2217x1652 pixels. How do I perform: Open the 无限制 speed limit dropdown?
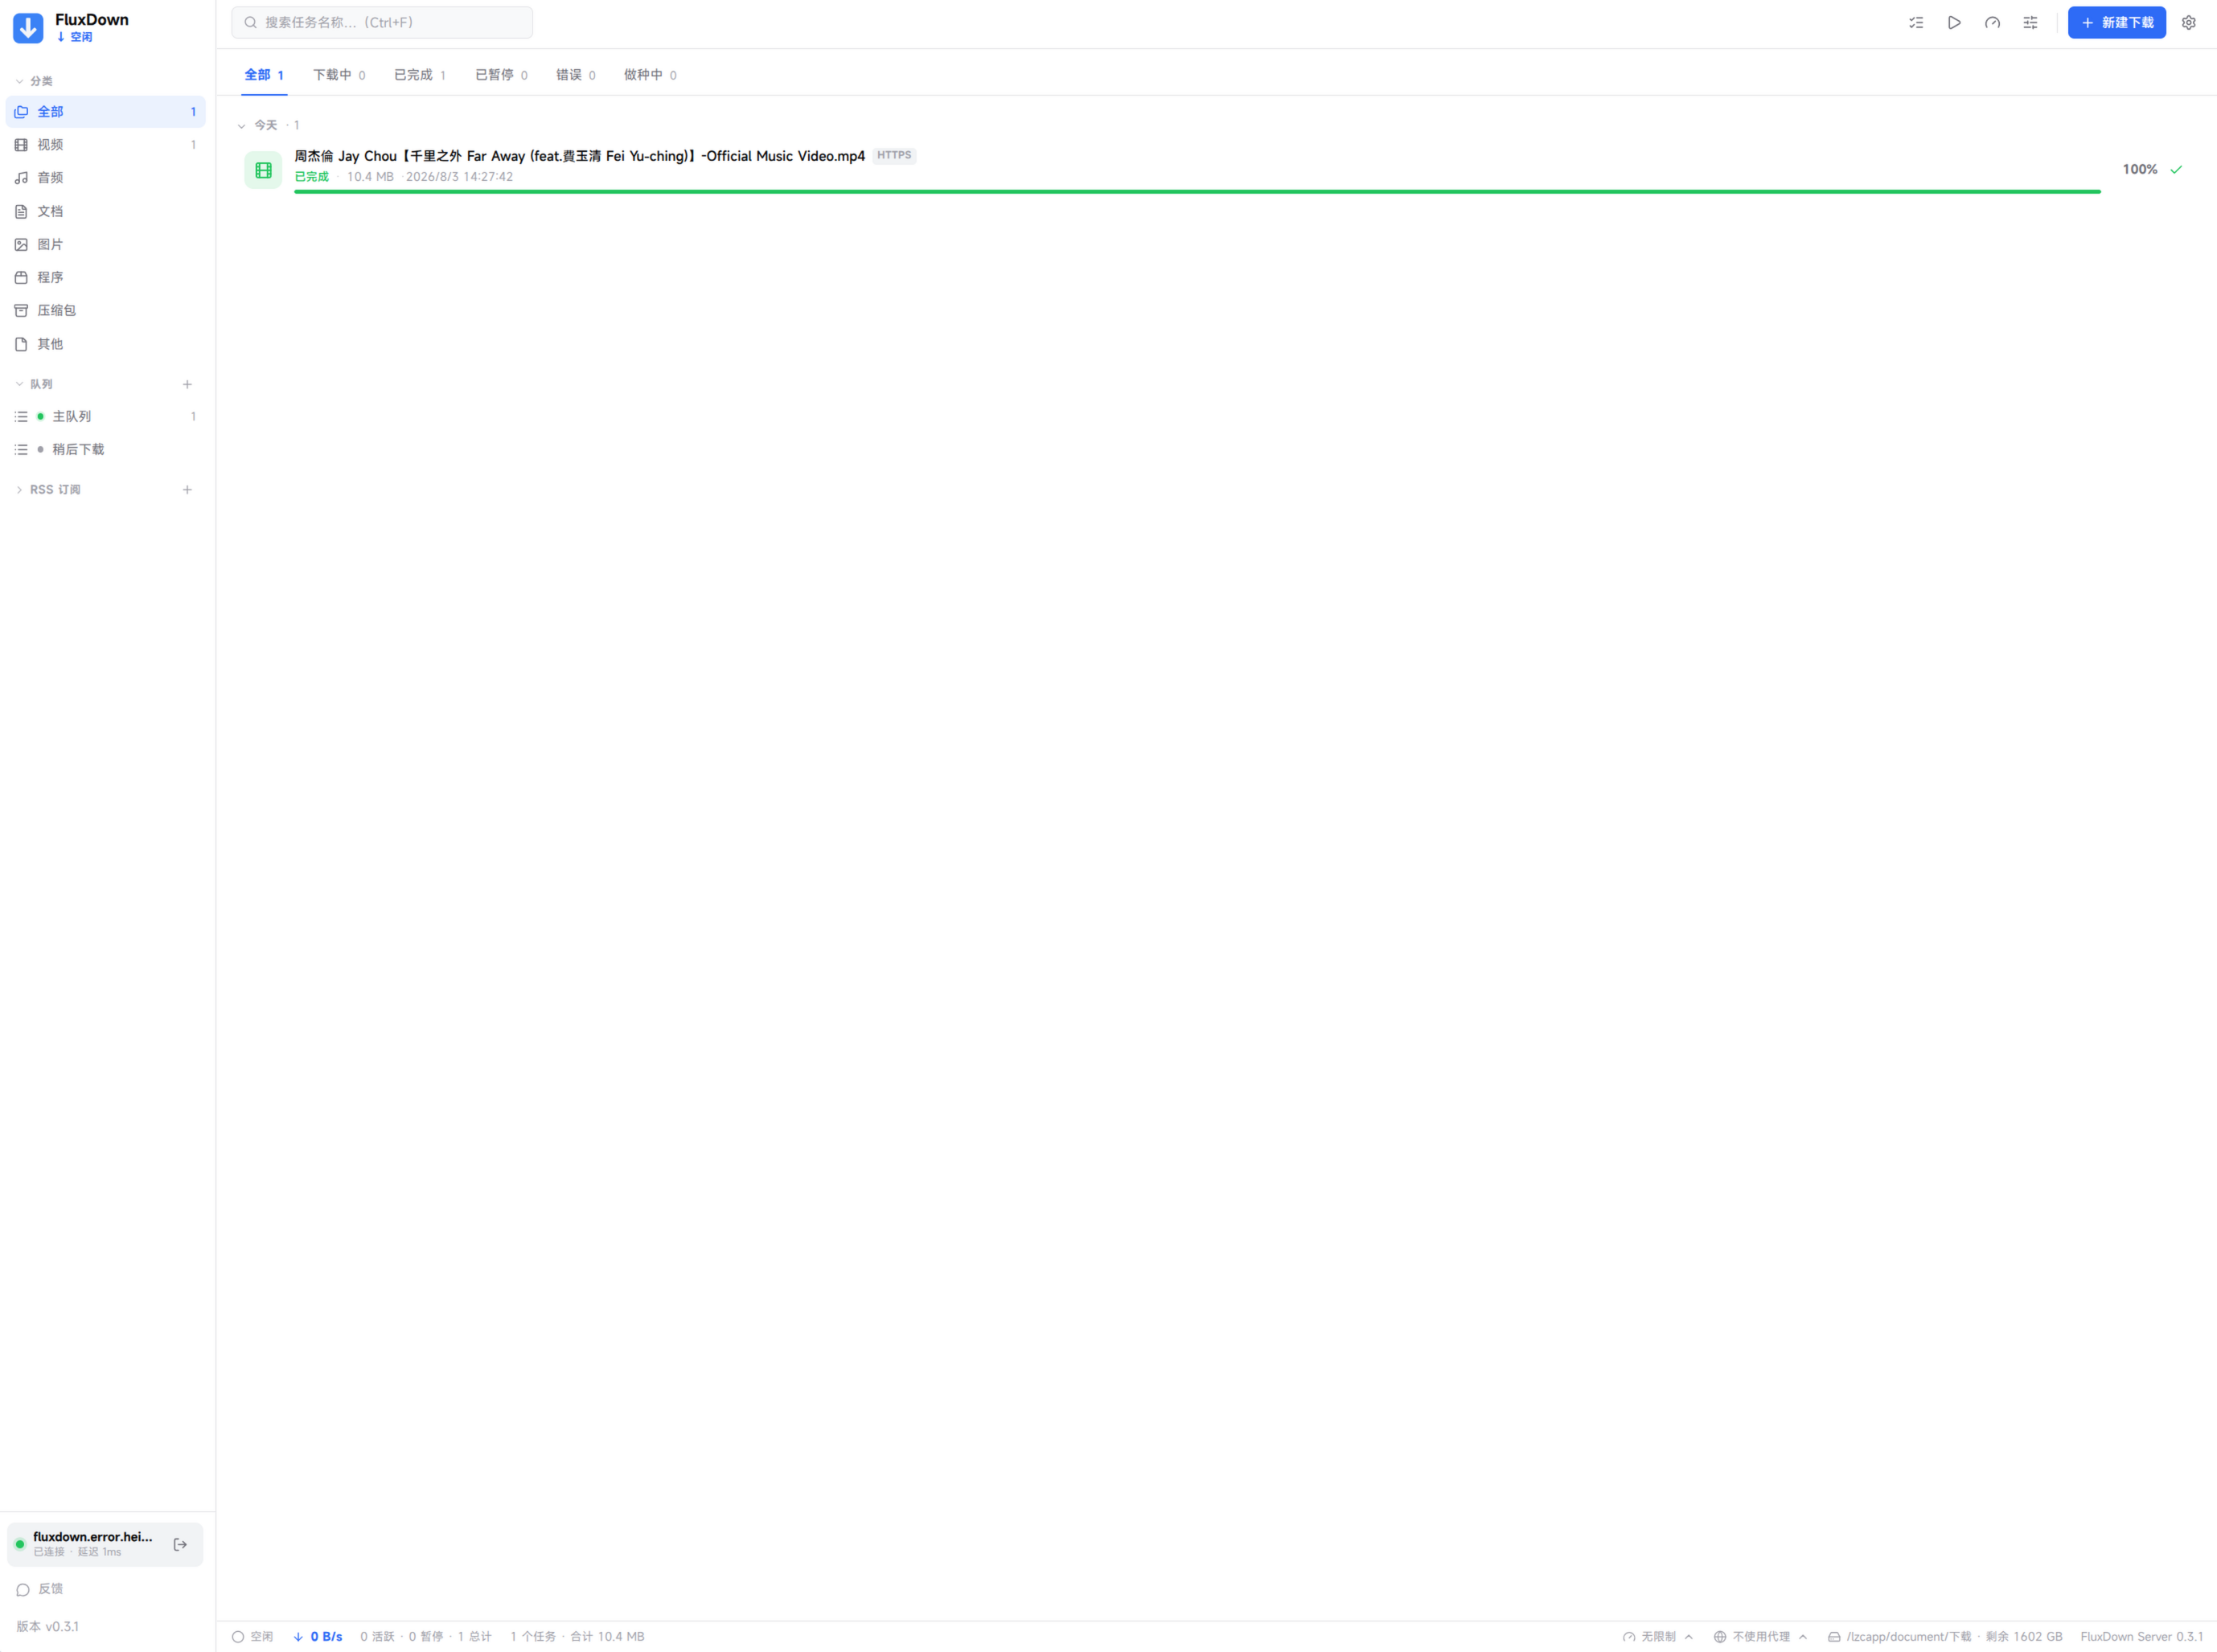[1658, 1636]
